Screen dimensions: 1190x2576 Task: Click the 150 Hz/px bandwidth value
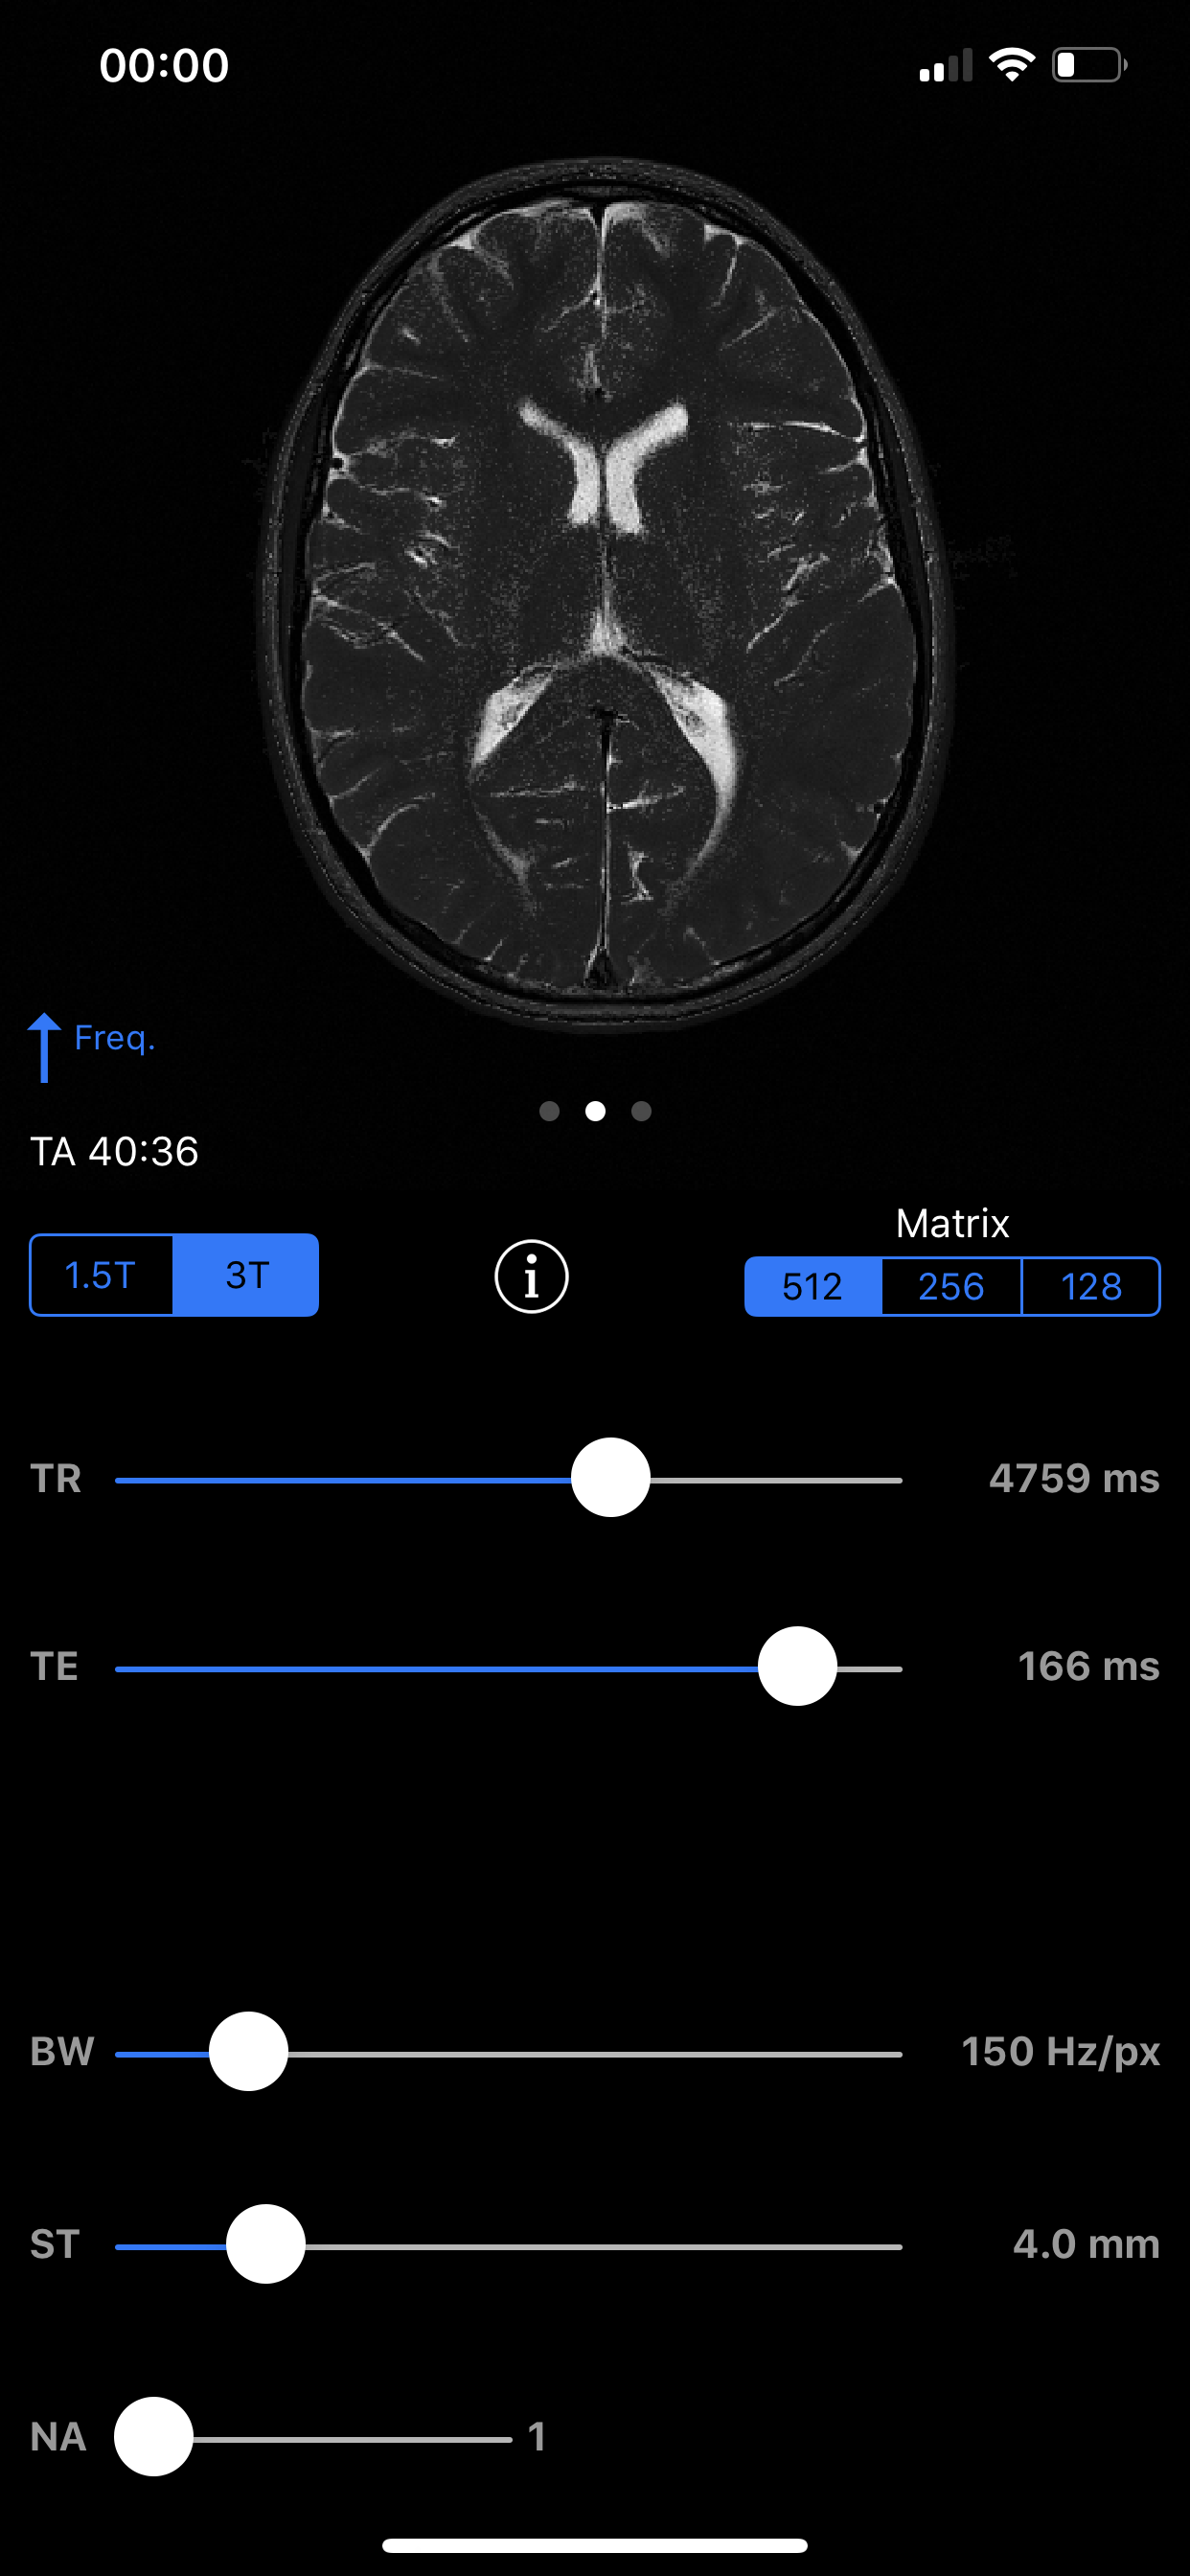click(x=1060, y=2052)
